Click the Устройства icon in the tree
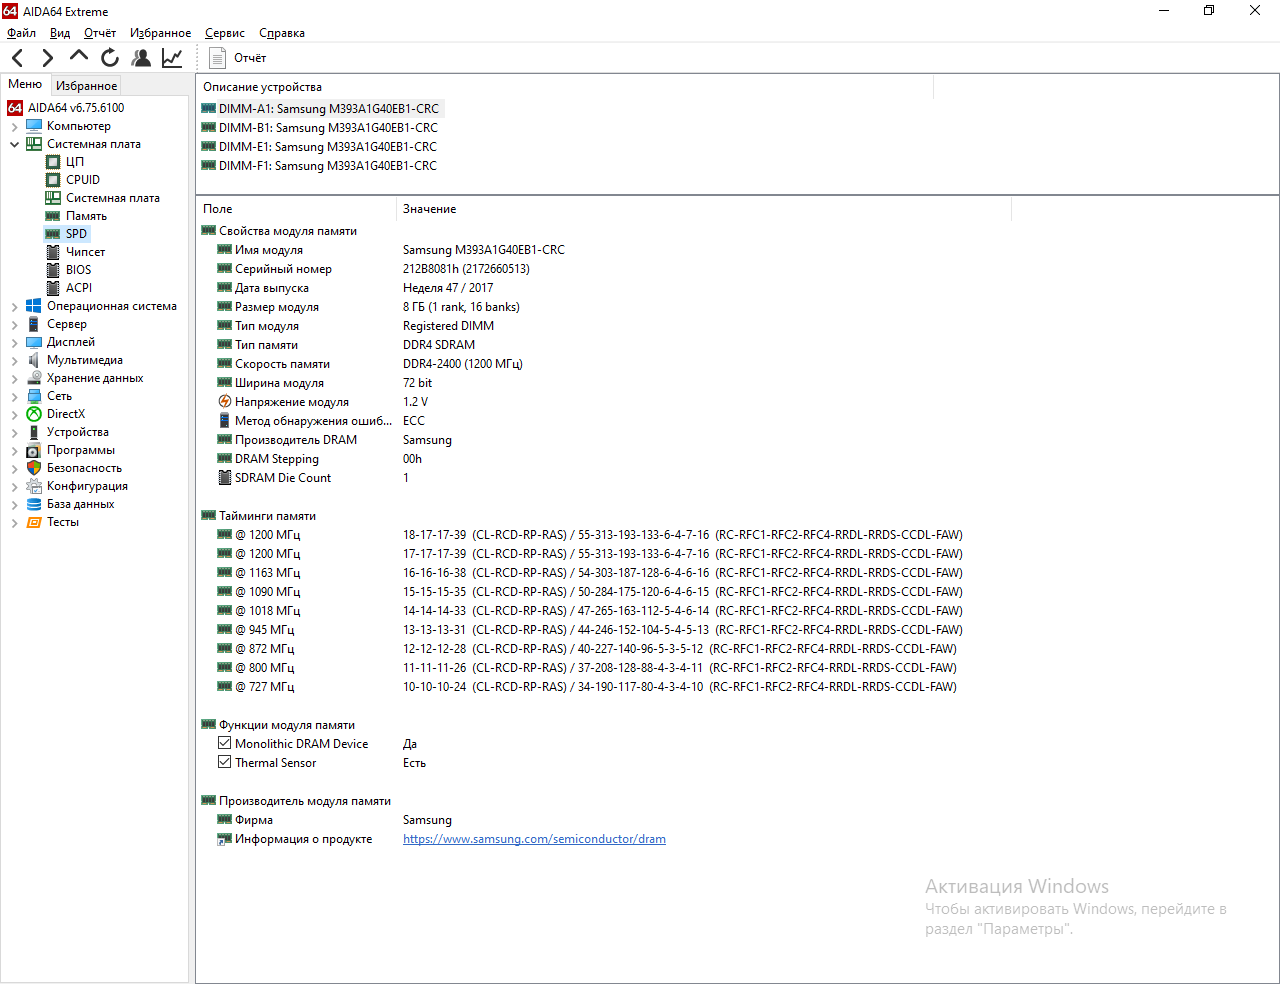 (34, 432)
